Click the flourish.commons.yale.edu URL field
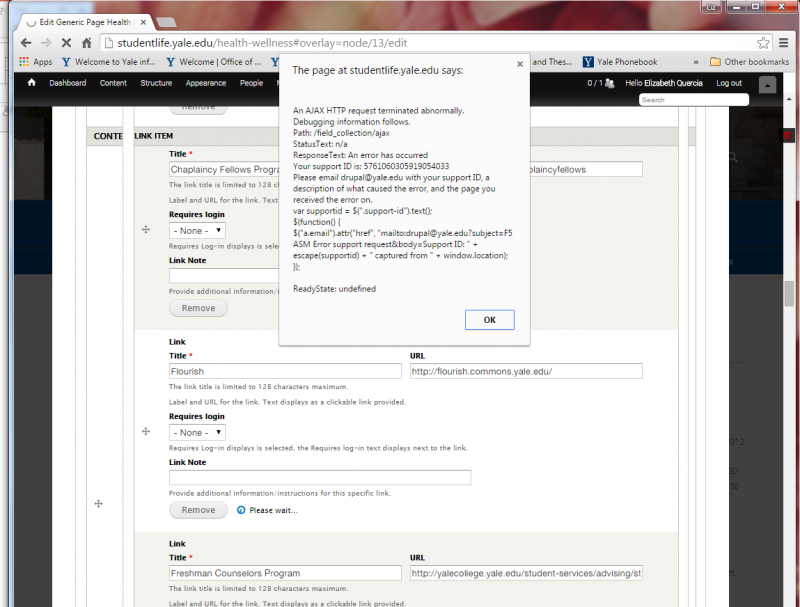Viewport: 800px width, 607px height. click(x=526, y=371)
